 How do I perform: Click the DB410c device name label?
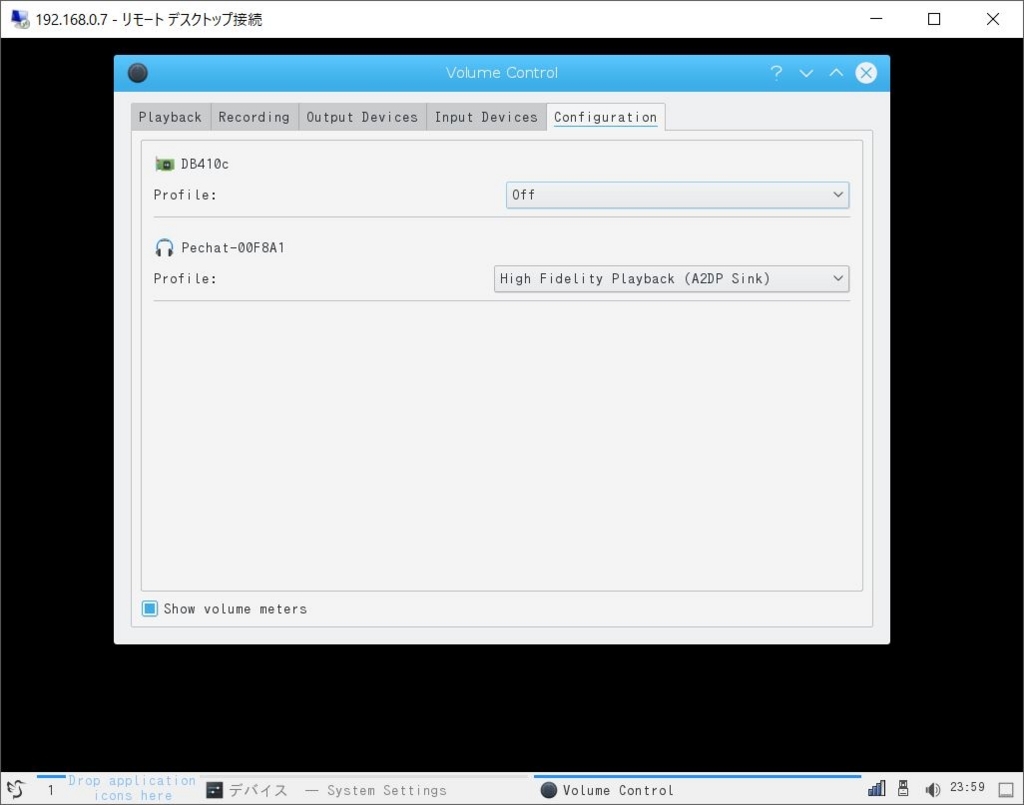[x=205, y=165]
